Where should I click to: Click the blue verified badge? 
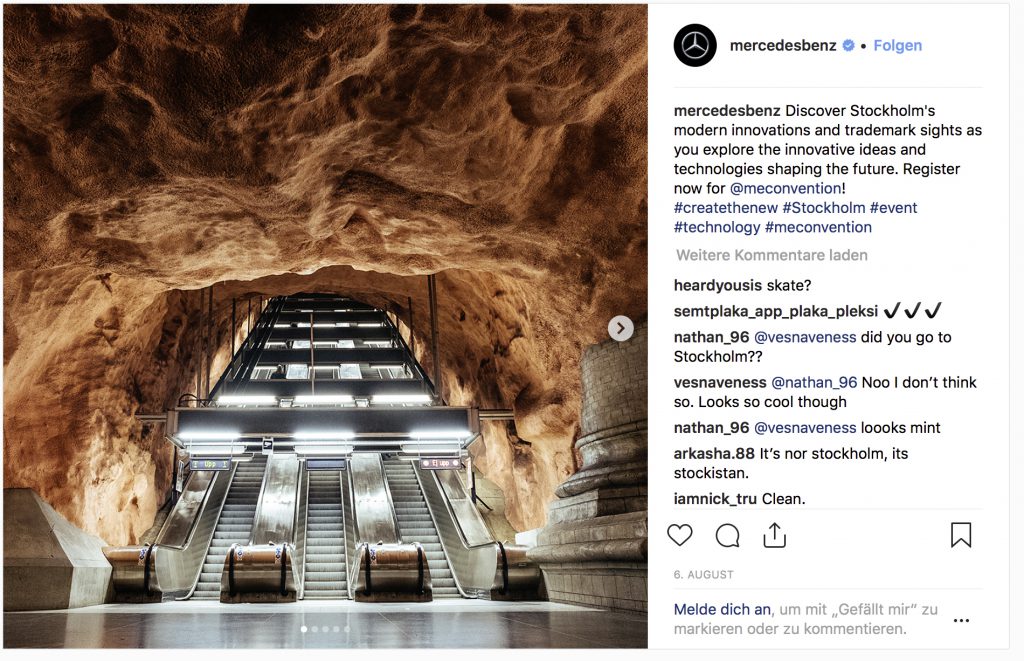848,45
